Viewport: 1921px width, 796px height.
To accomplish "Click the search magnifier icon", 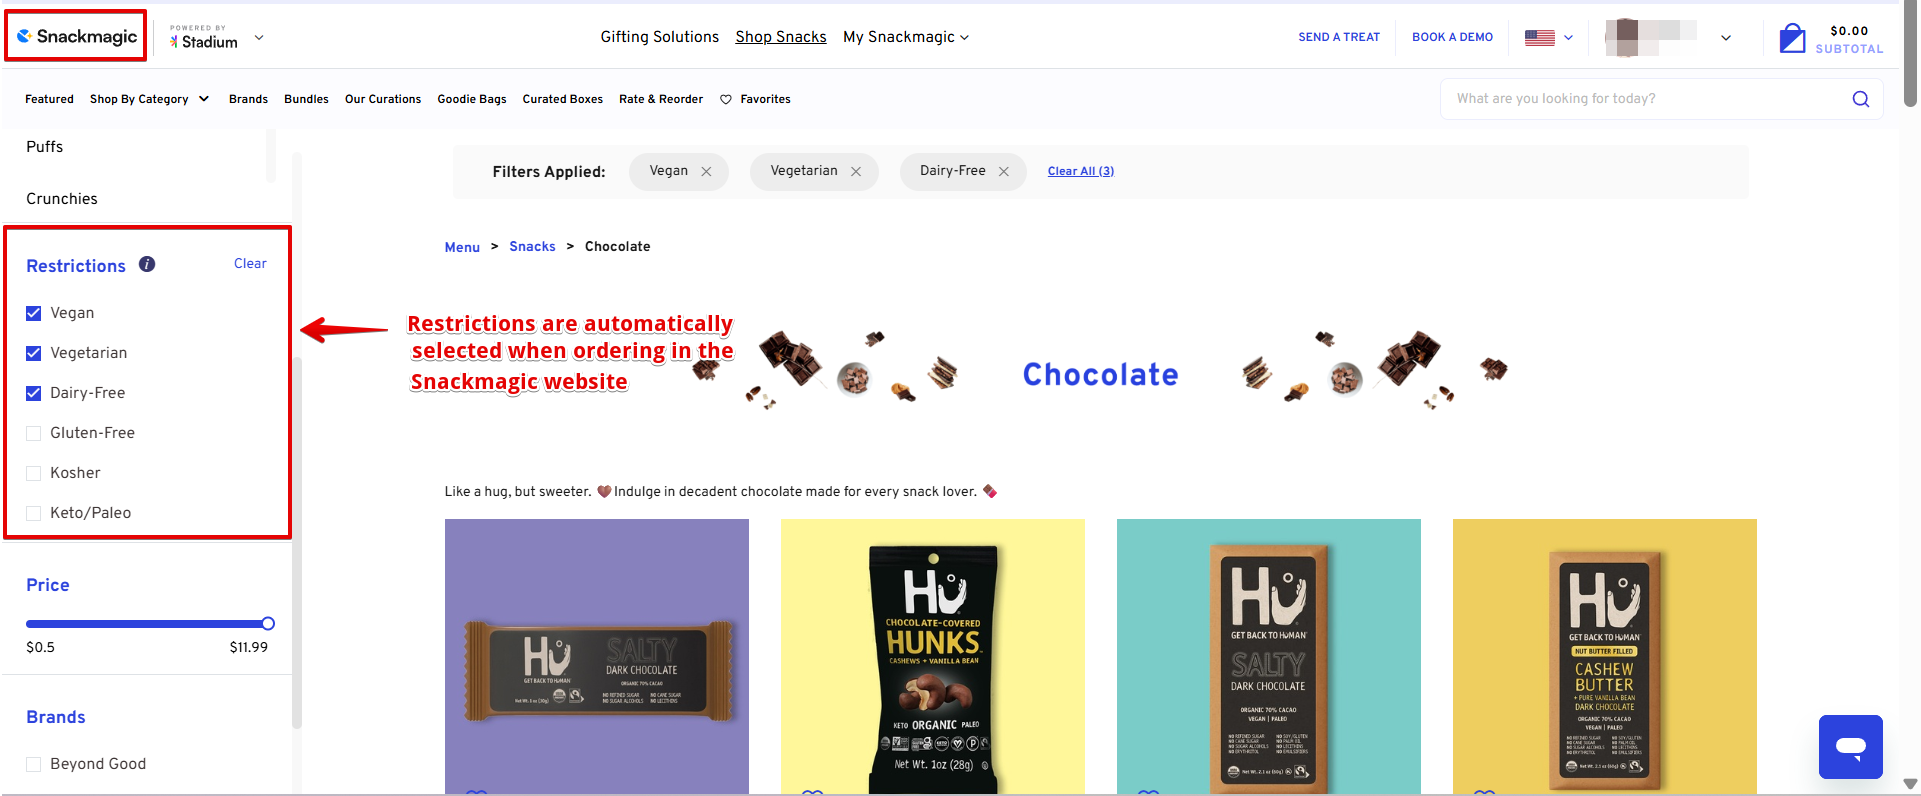I will click(1860, 99).
